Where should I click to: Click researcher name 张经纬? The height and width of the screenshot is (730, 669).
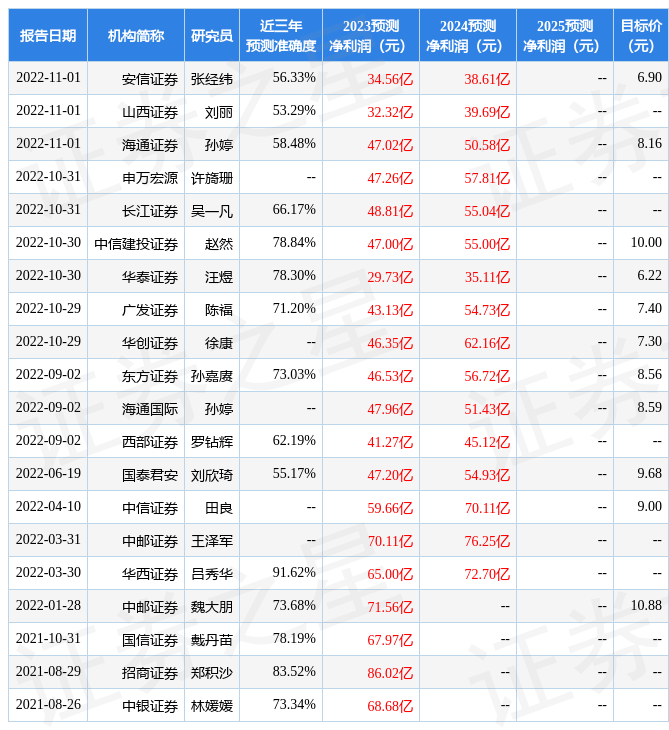(212, 79)
